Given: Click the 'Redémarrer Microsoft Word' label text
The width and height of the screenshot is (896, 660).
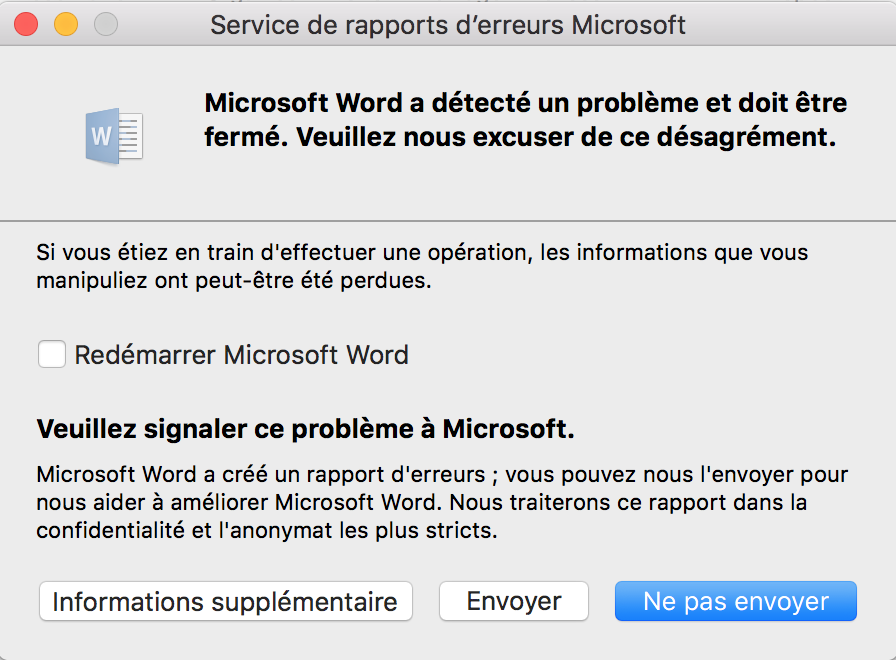Looking at the screenshot, I should pos(242,355).
